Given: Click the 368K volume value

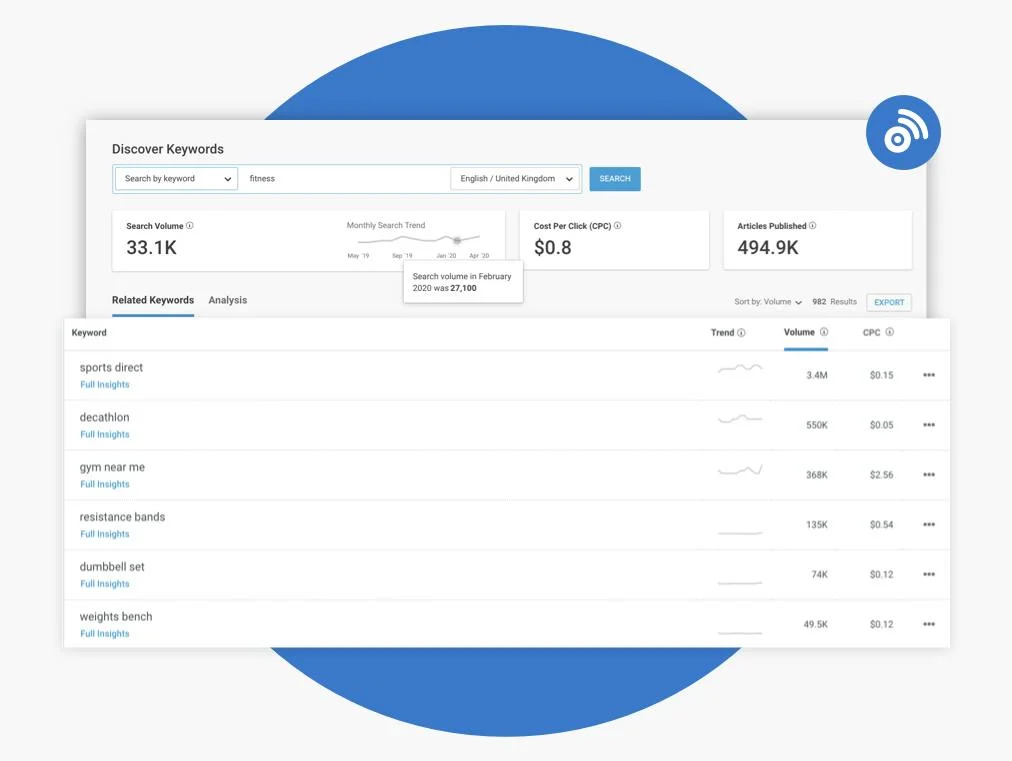Looking at the screenshot, I should point(816,474).
